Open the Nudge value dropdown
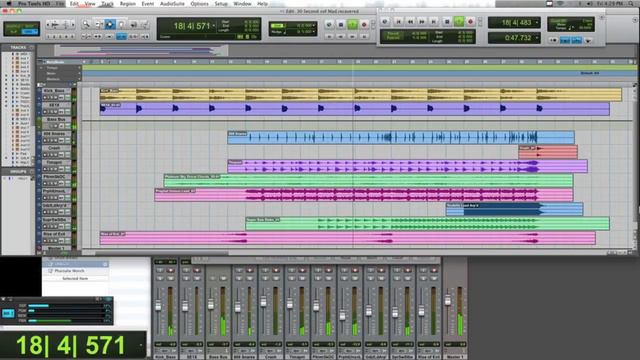The width and height of the screenshot is (640, 360). point(313,32)
